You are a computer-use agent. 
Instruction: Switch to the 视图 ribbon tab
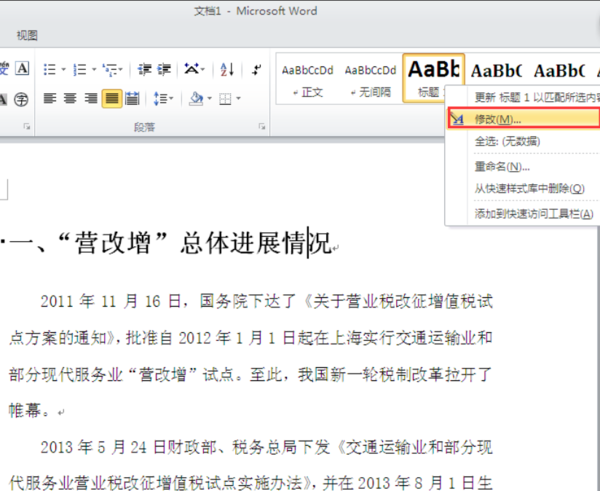click(27, 36)
